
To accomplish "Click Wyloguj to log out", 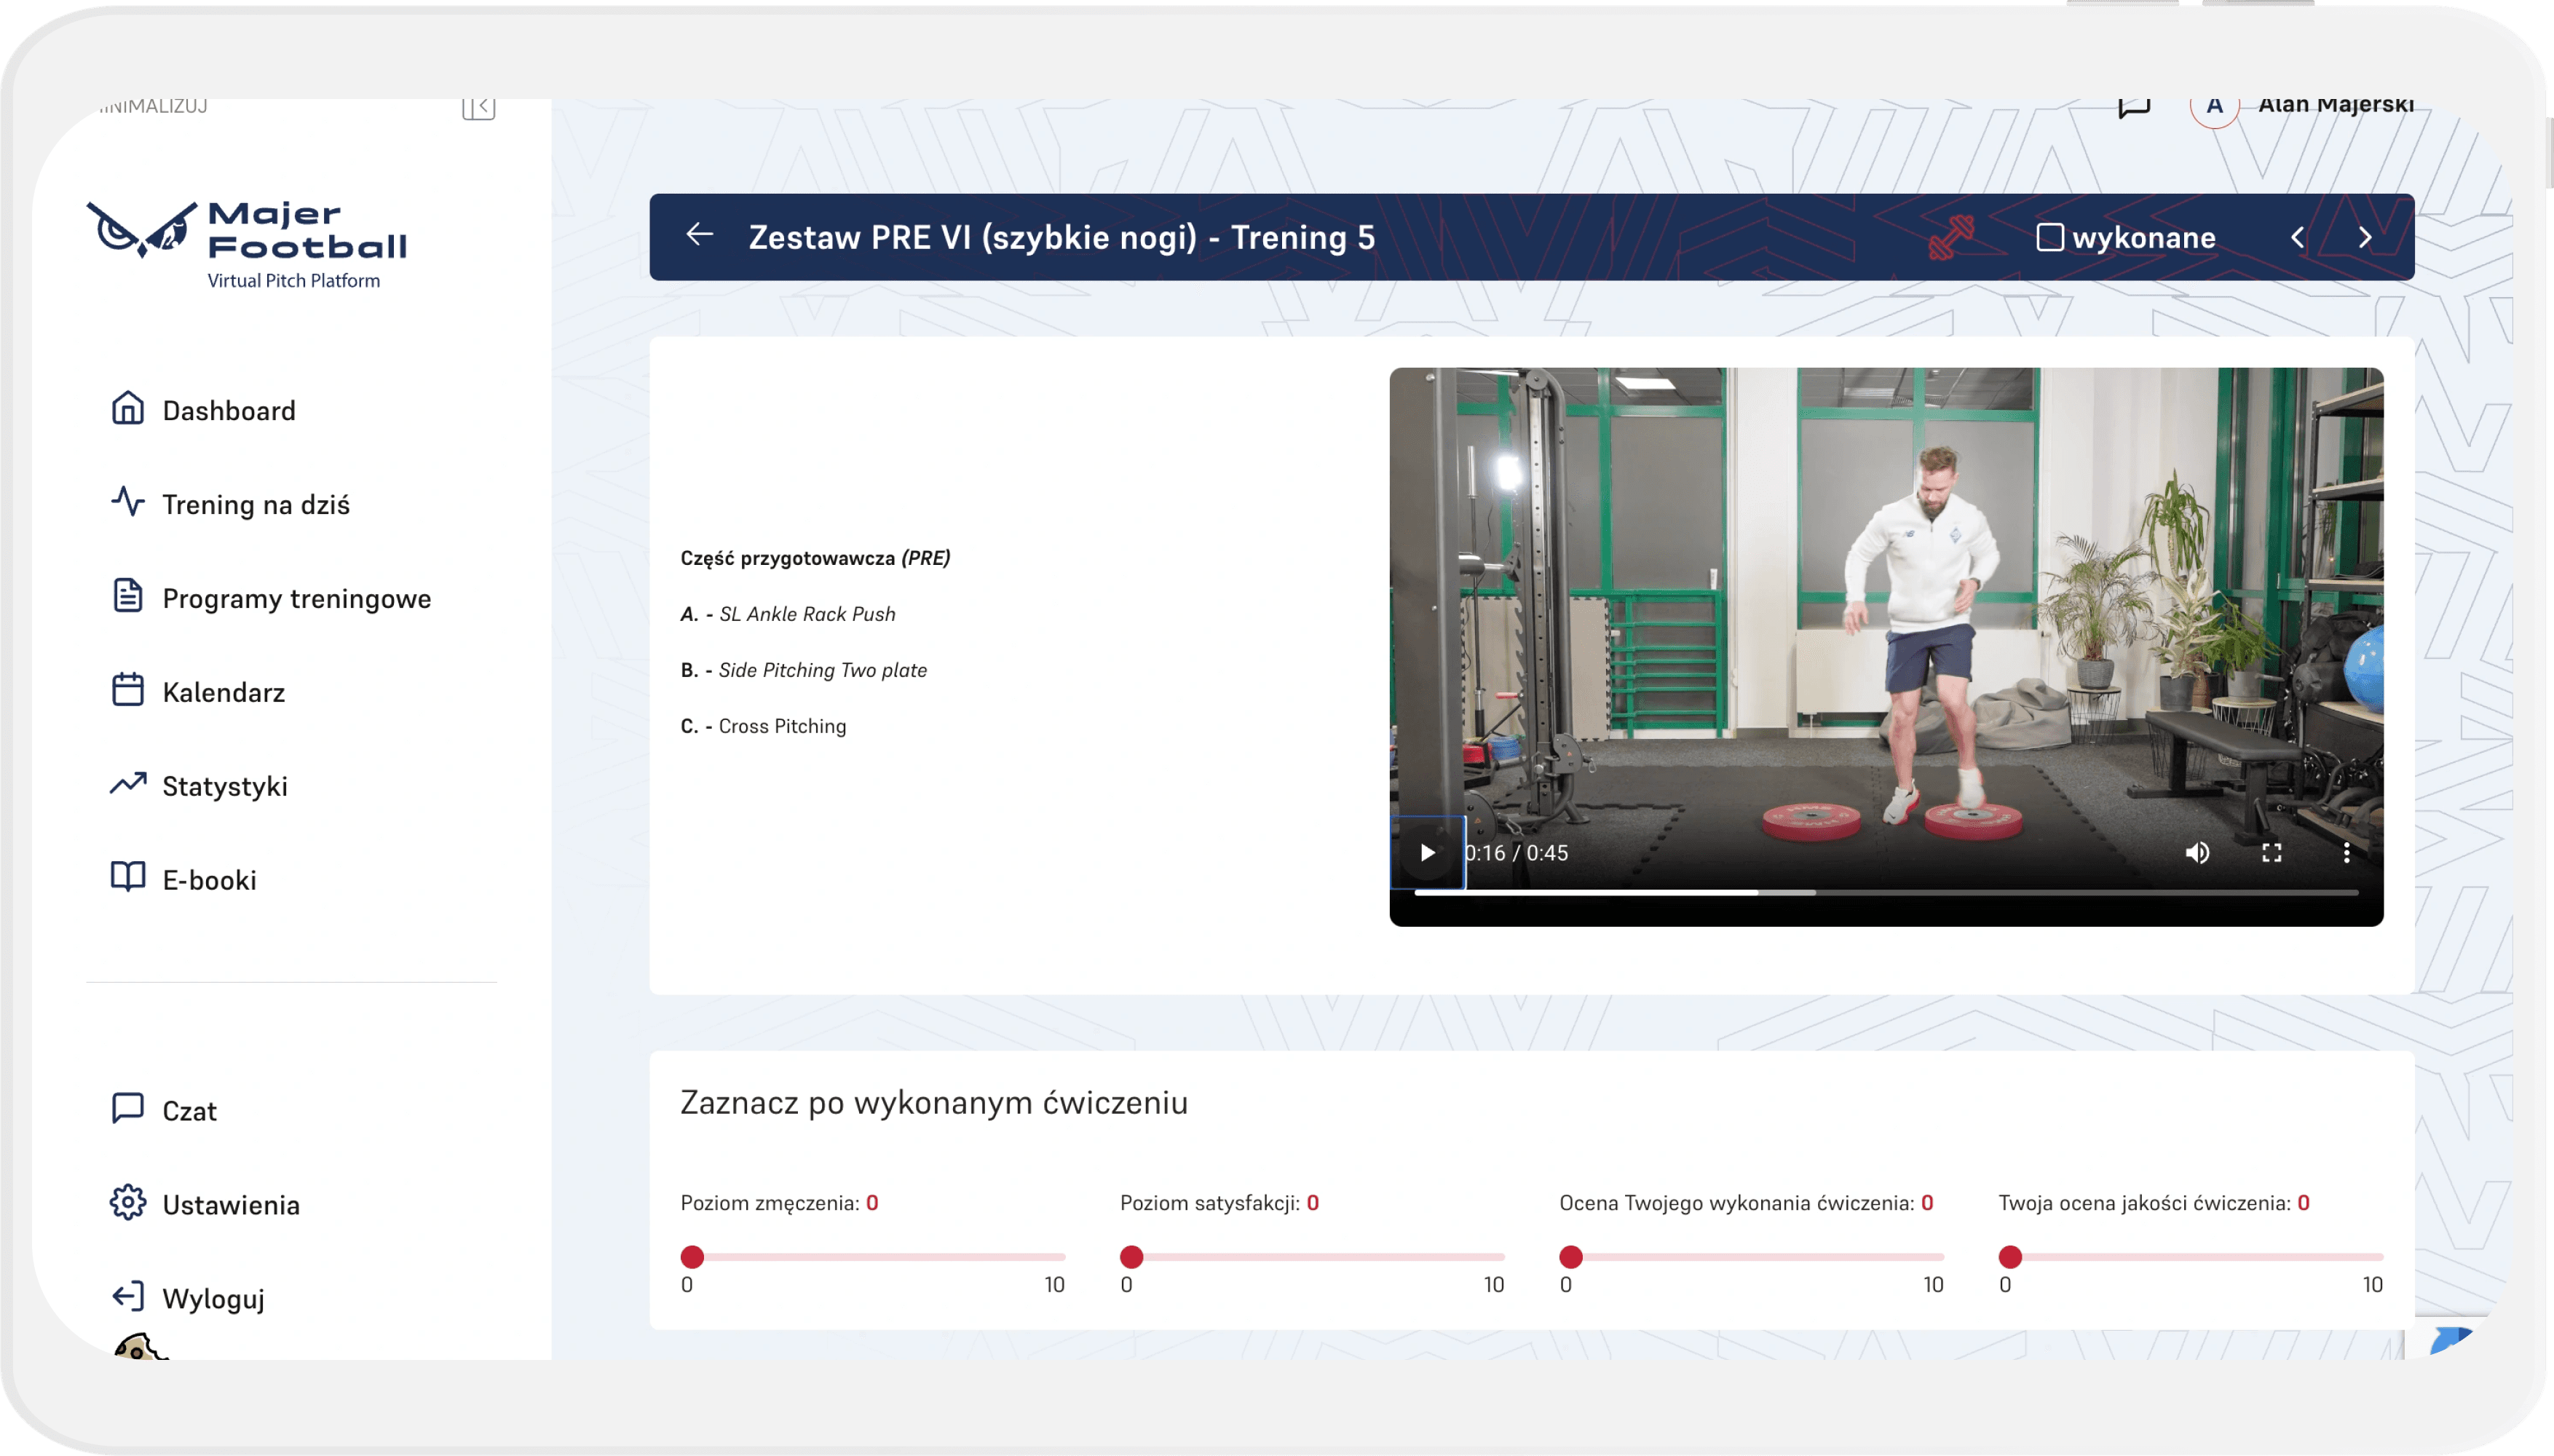I will coord(212,1298).
